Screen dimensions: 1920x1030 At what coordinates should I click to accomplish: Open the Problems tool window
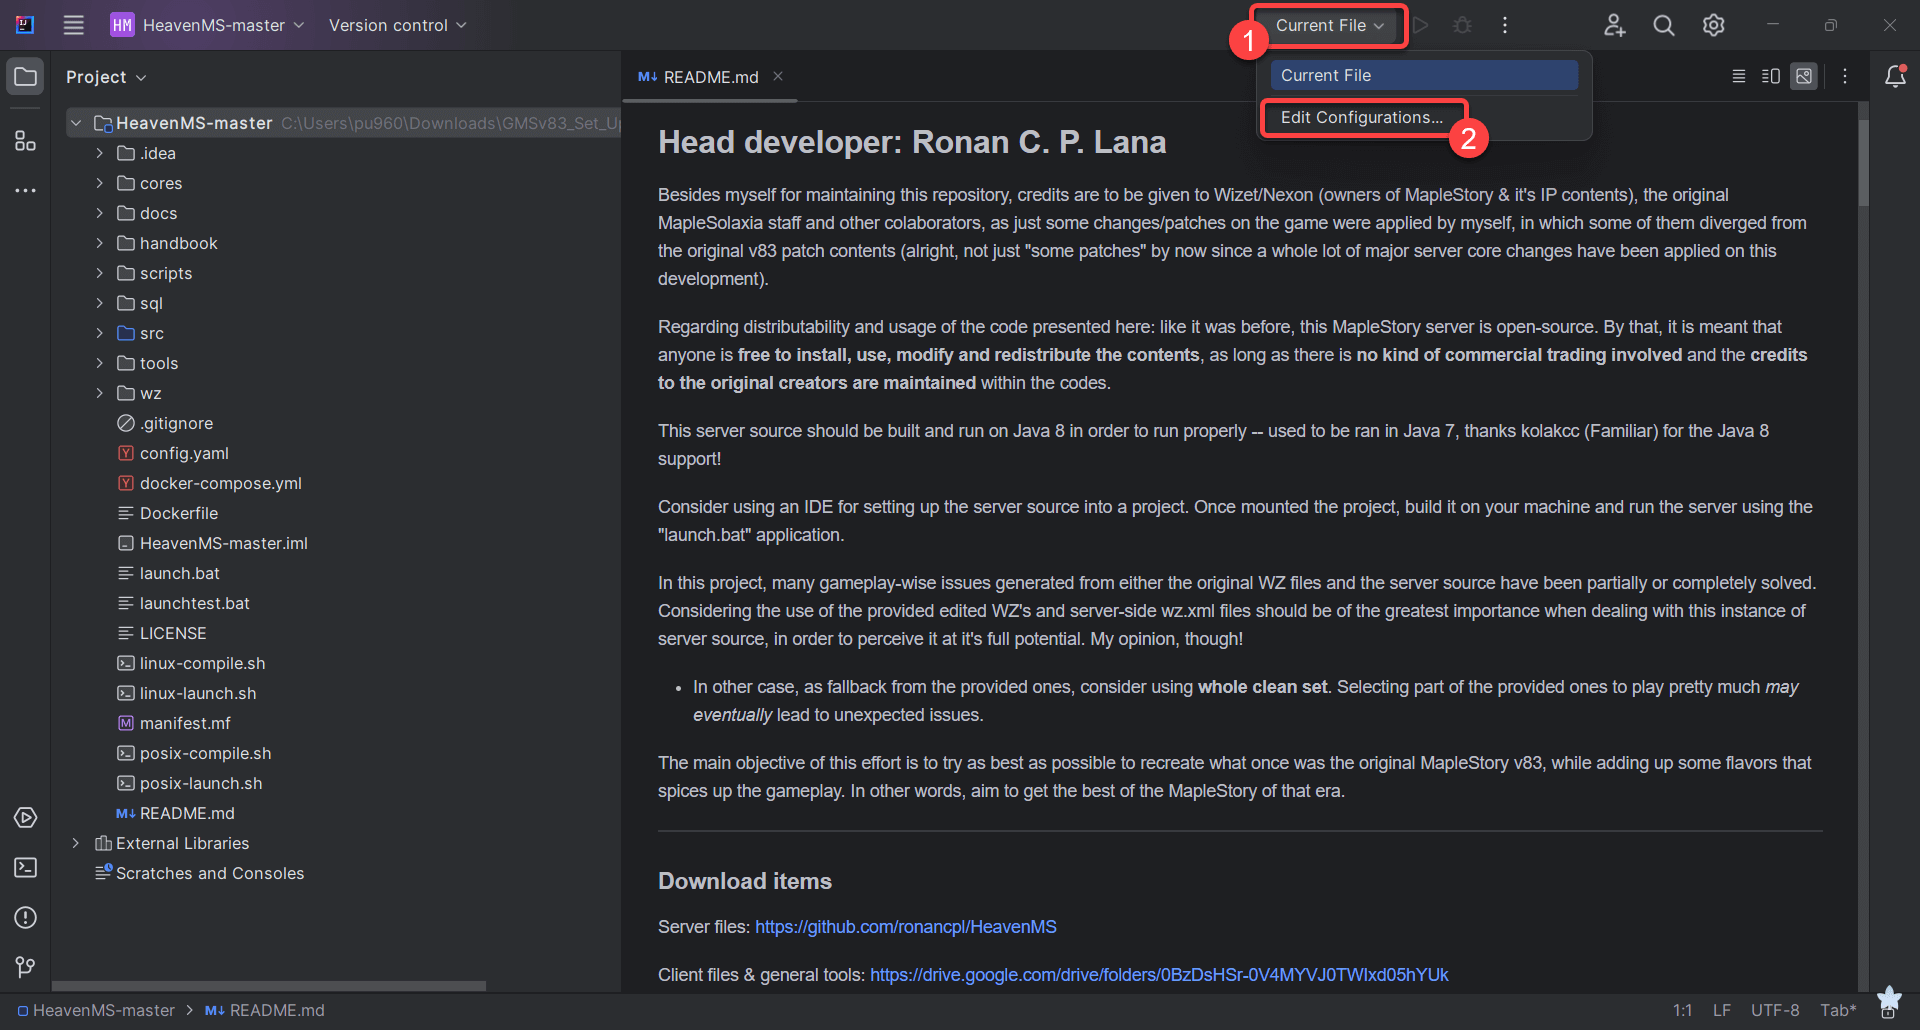(25, 918)
